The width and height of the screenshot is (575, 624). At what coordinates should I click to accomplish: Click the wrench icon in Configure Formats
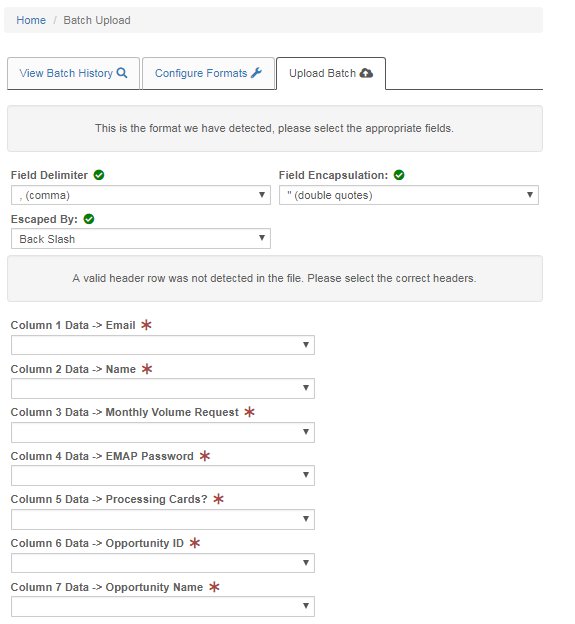pyautogui.click(x=256, y=73)
